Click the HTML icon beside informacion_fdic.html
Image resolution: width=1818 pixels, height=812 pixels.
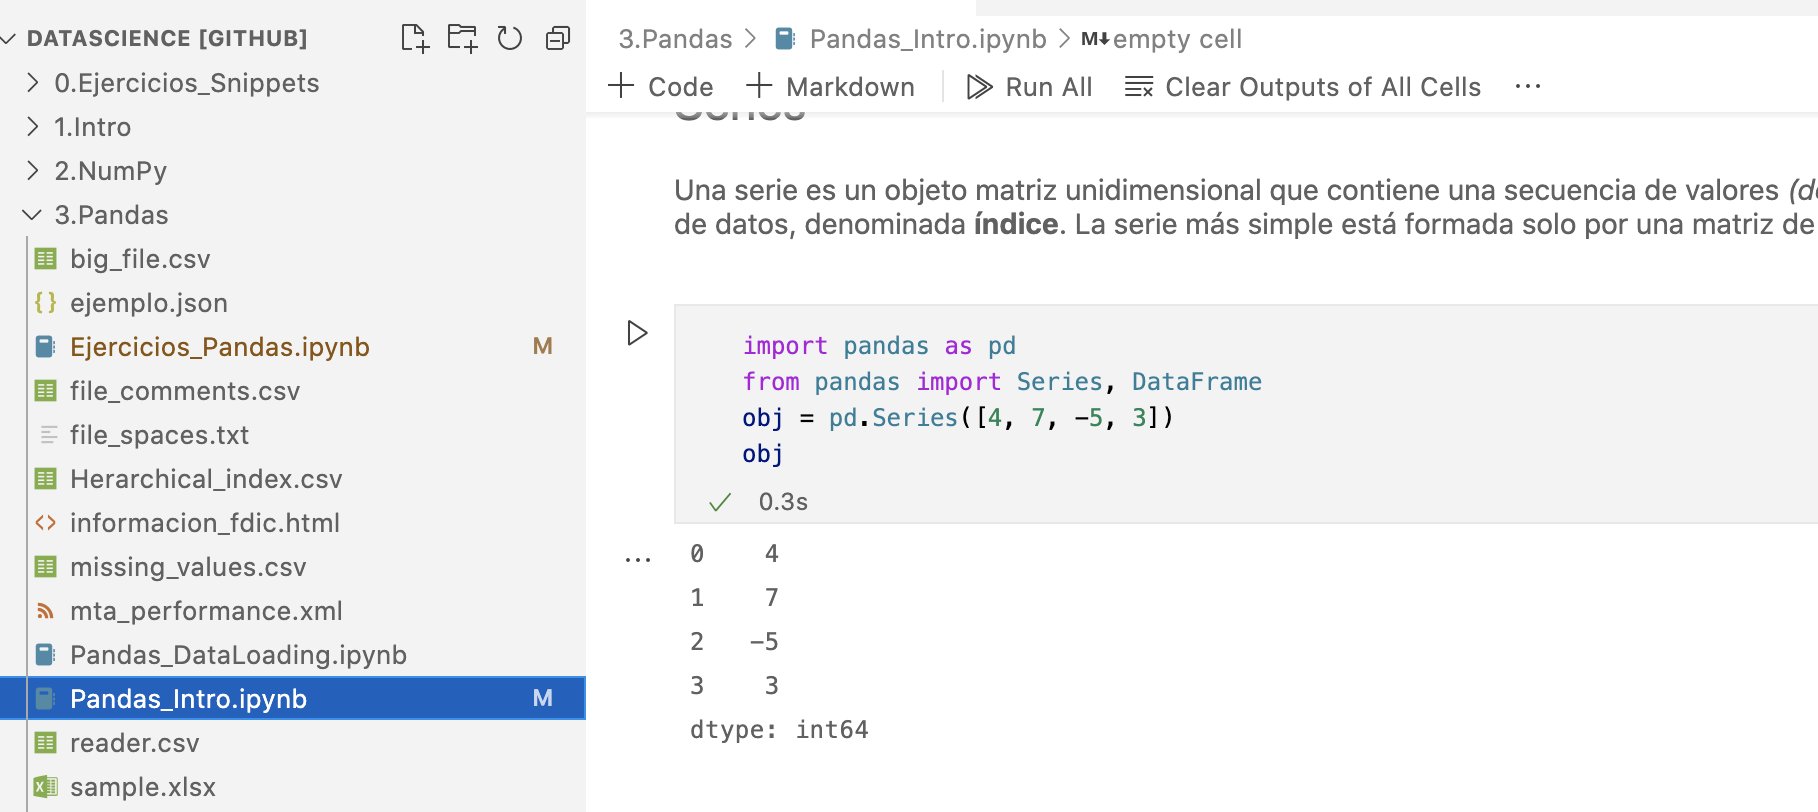tap(46, 523)
